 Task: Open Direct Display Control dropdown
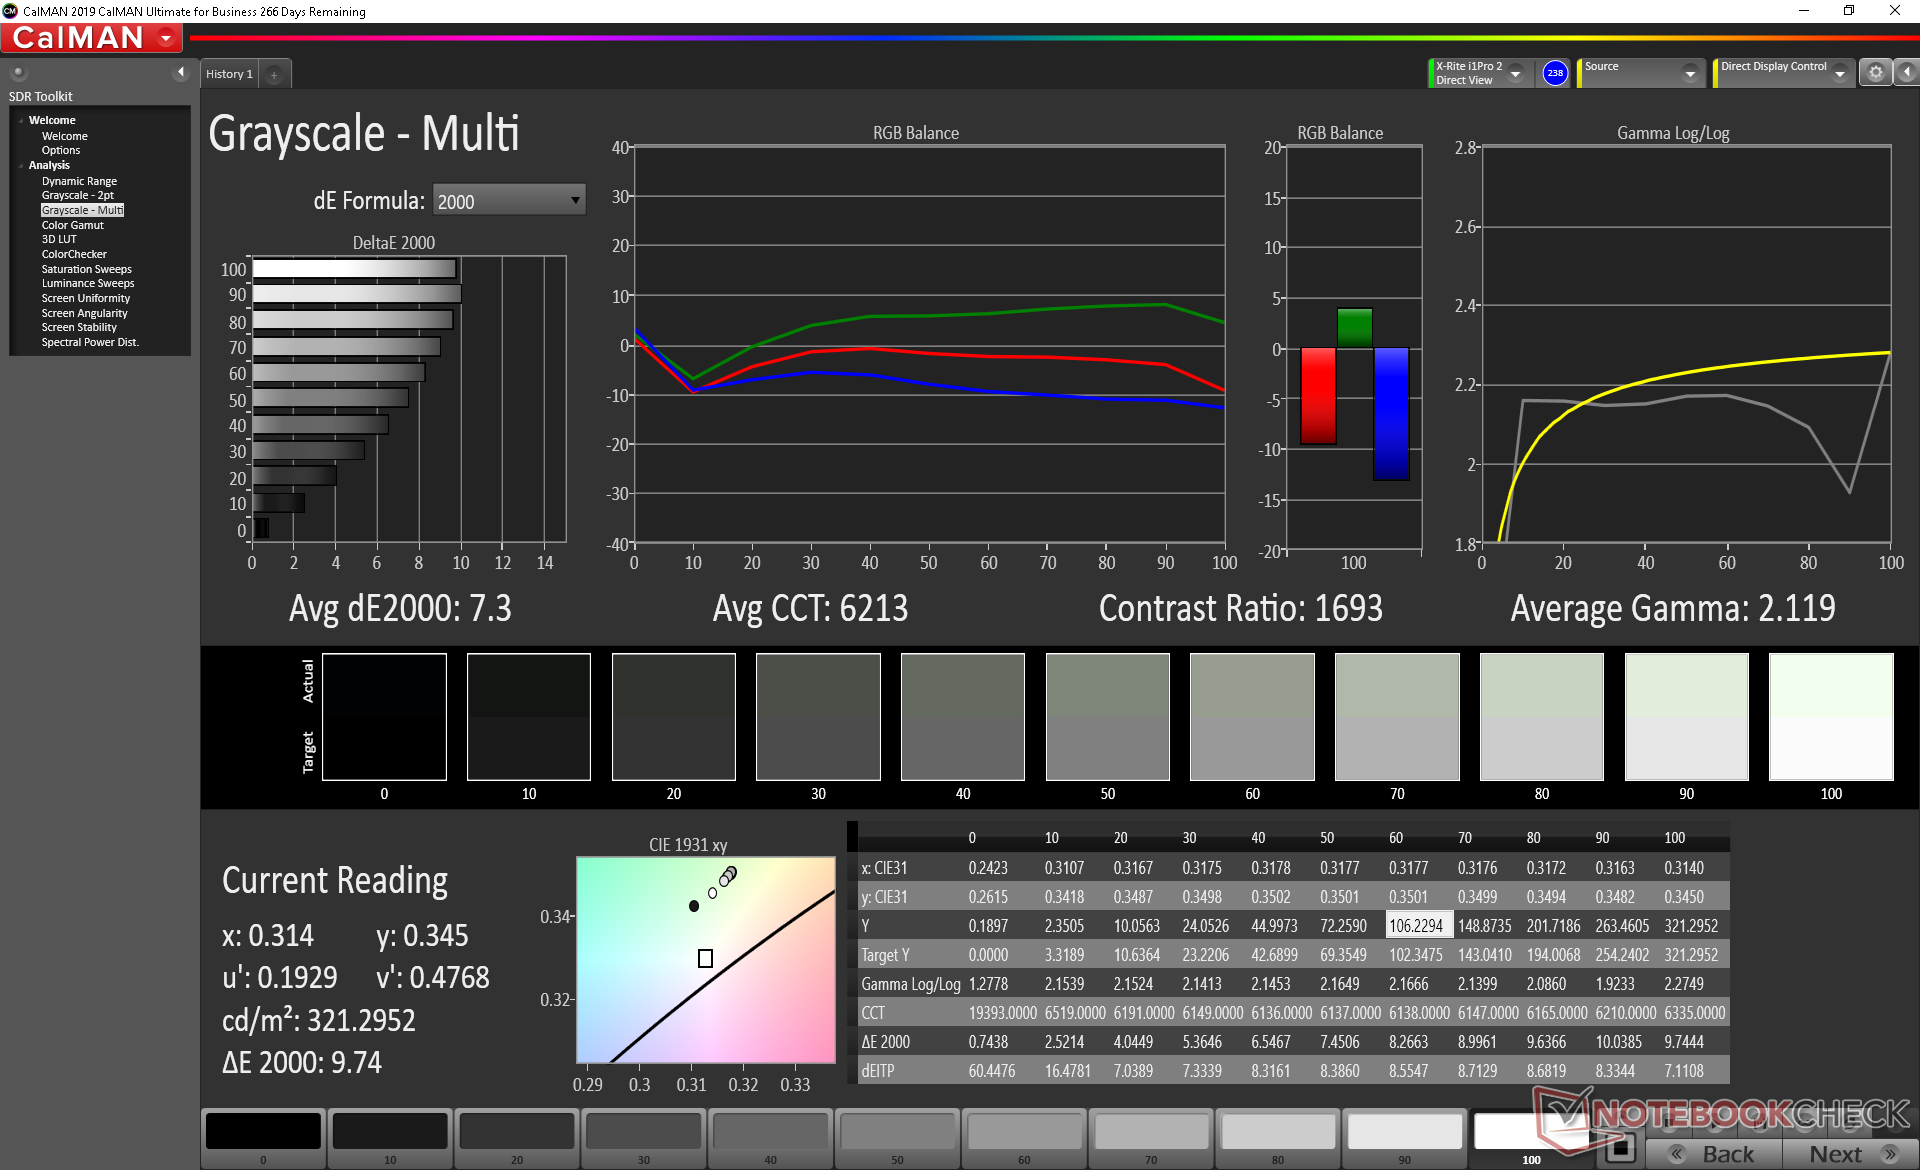[1838, 74]
